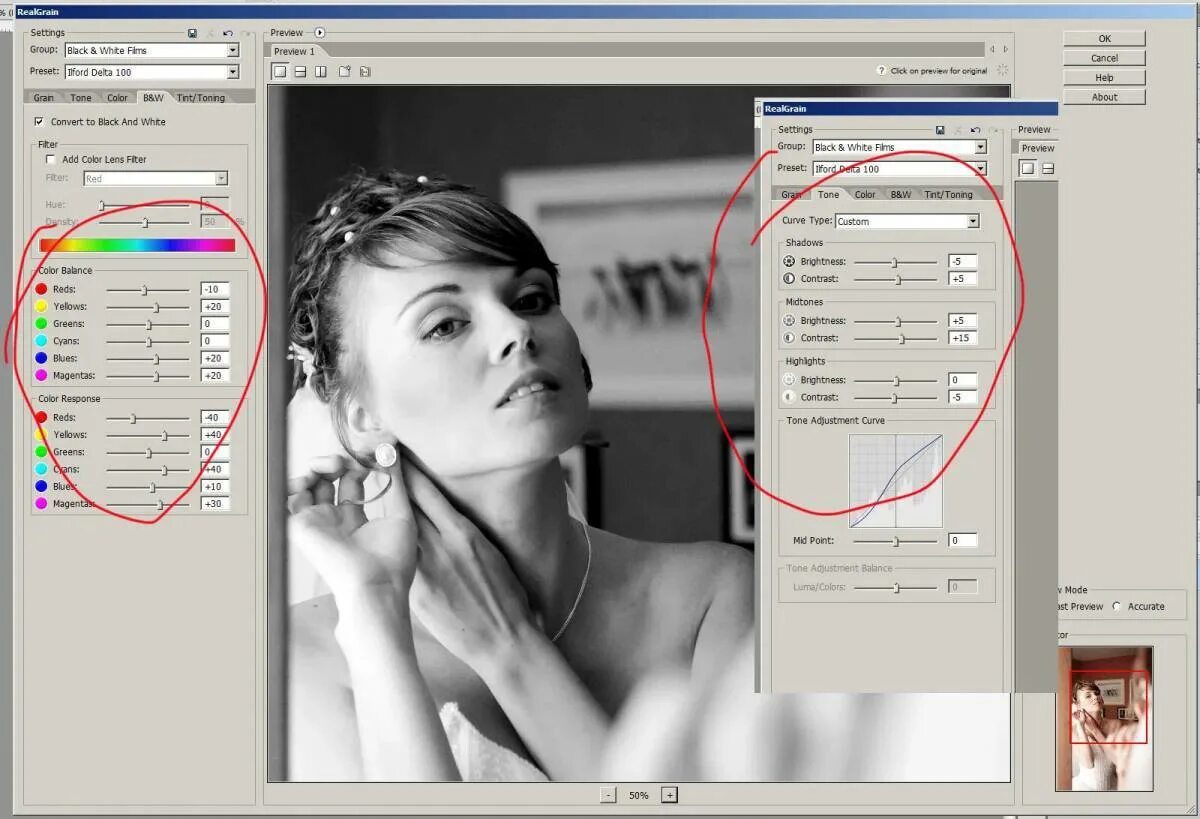Select the Preview 1 tab
Viewport: 1200px width, 819px height.
tap(295, 51)
